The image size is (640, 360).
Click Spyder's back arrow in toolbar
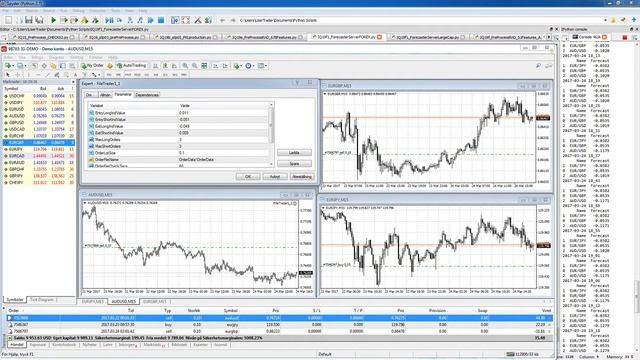(x=222, y=20)
